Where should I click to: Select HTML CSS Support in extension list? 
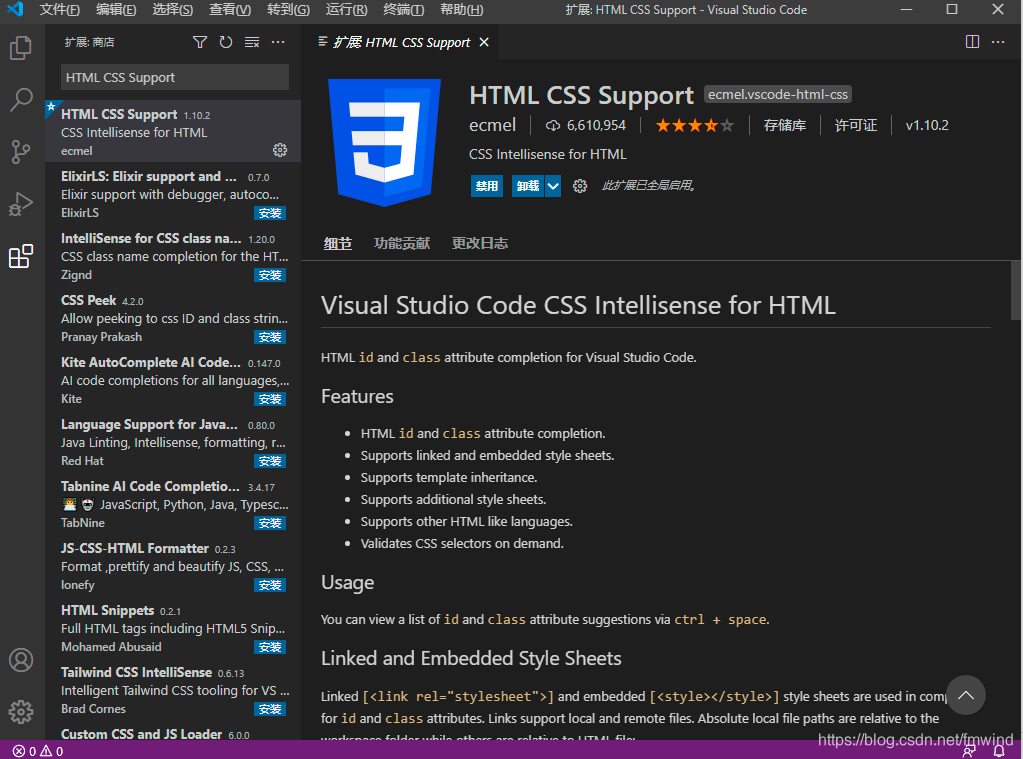pyautogui.click(x=173, y=131)
